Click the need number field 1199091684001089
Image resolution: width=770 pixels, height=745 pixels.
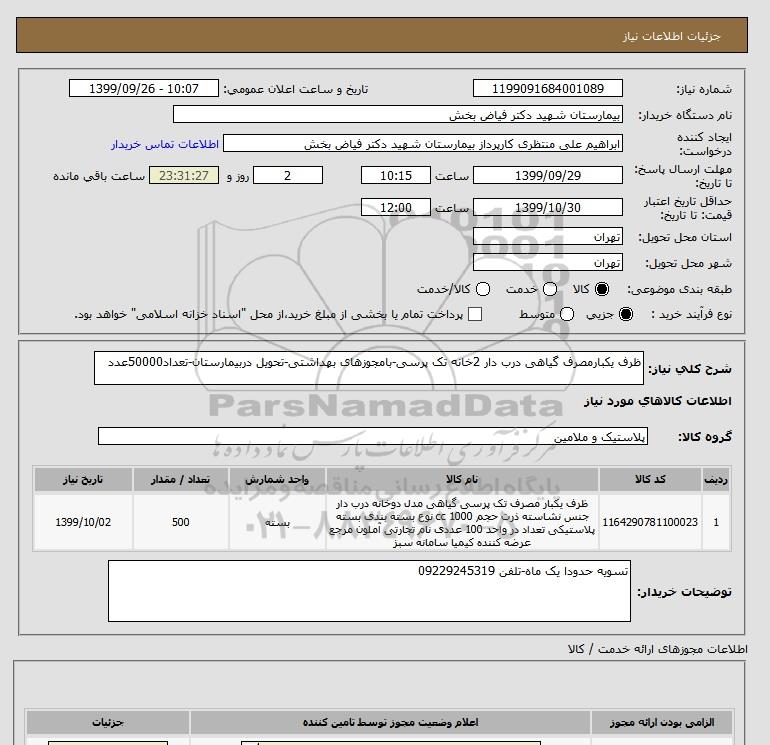[548, 89]
